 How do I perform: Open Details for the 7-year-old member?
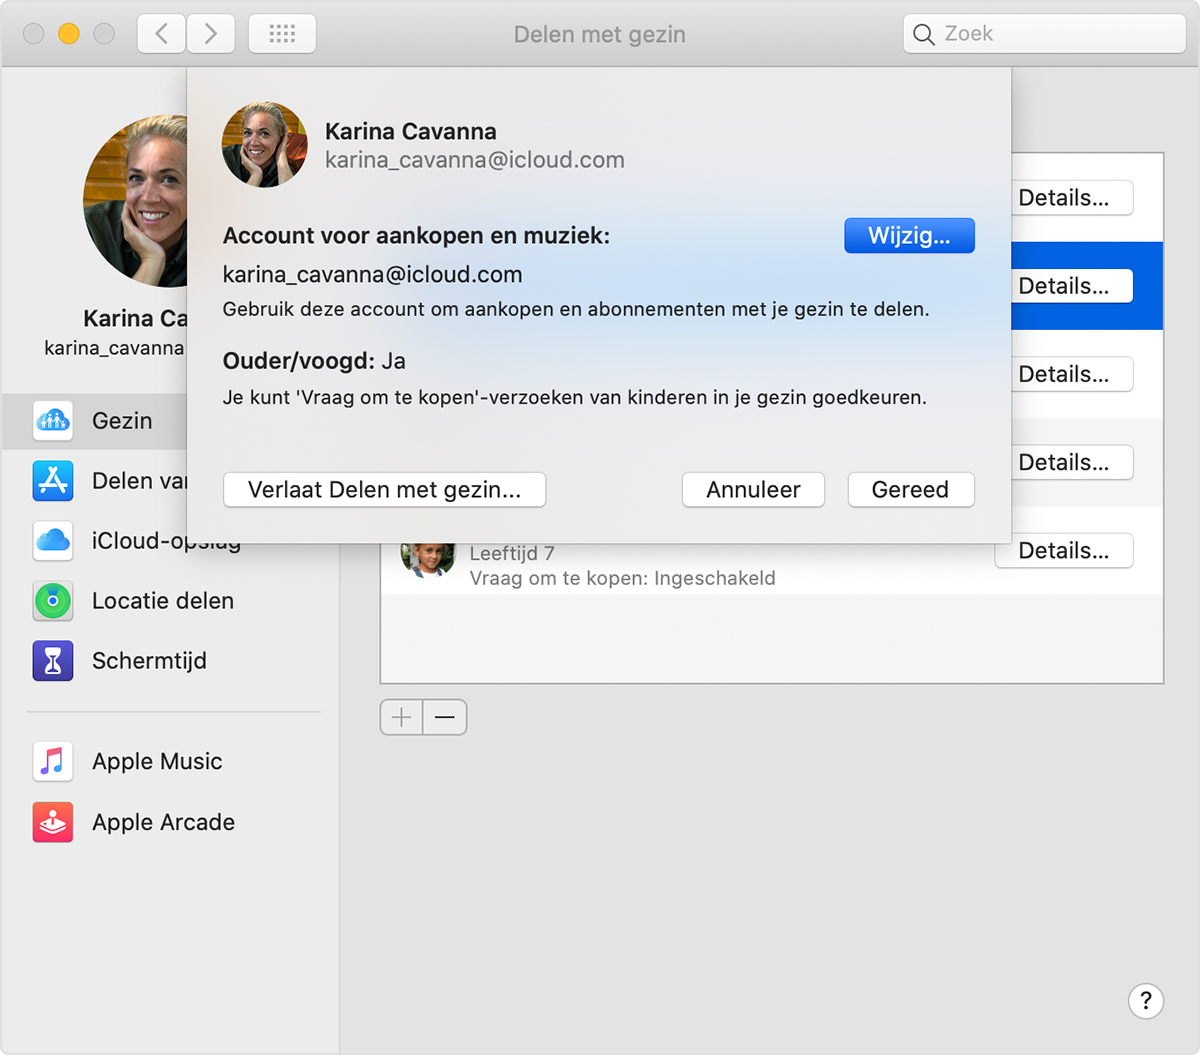click(1063, 551)
